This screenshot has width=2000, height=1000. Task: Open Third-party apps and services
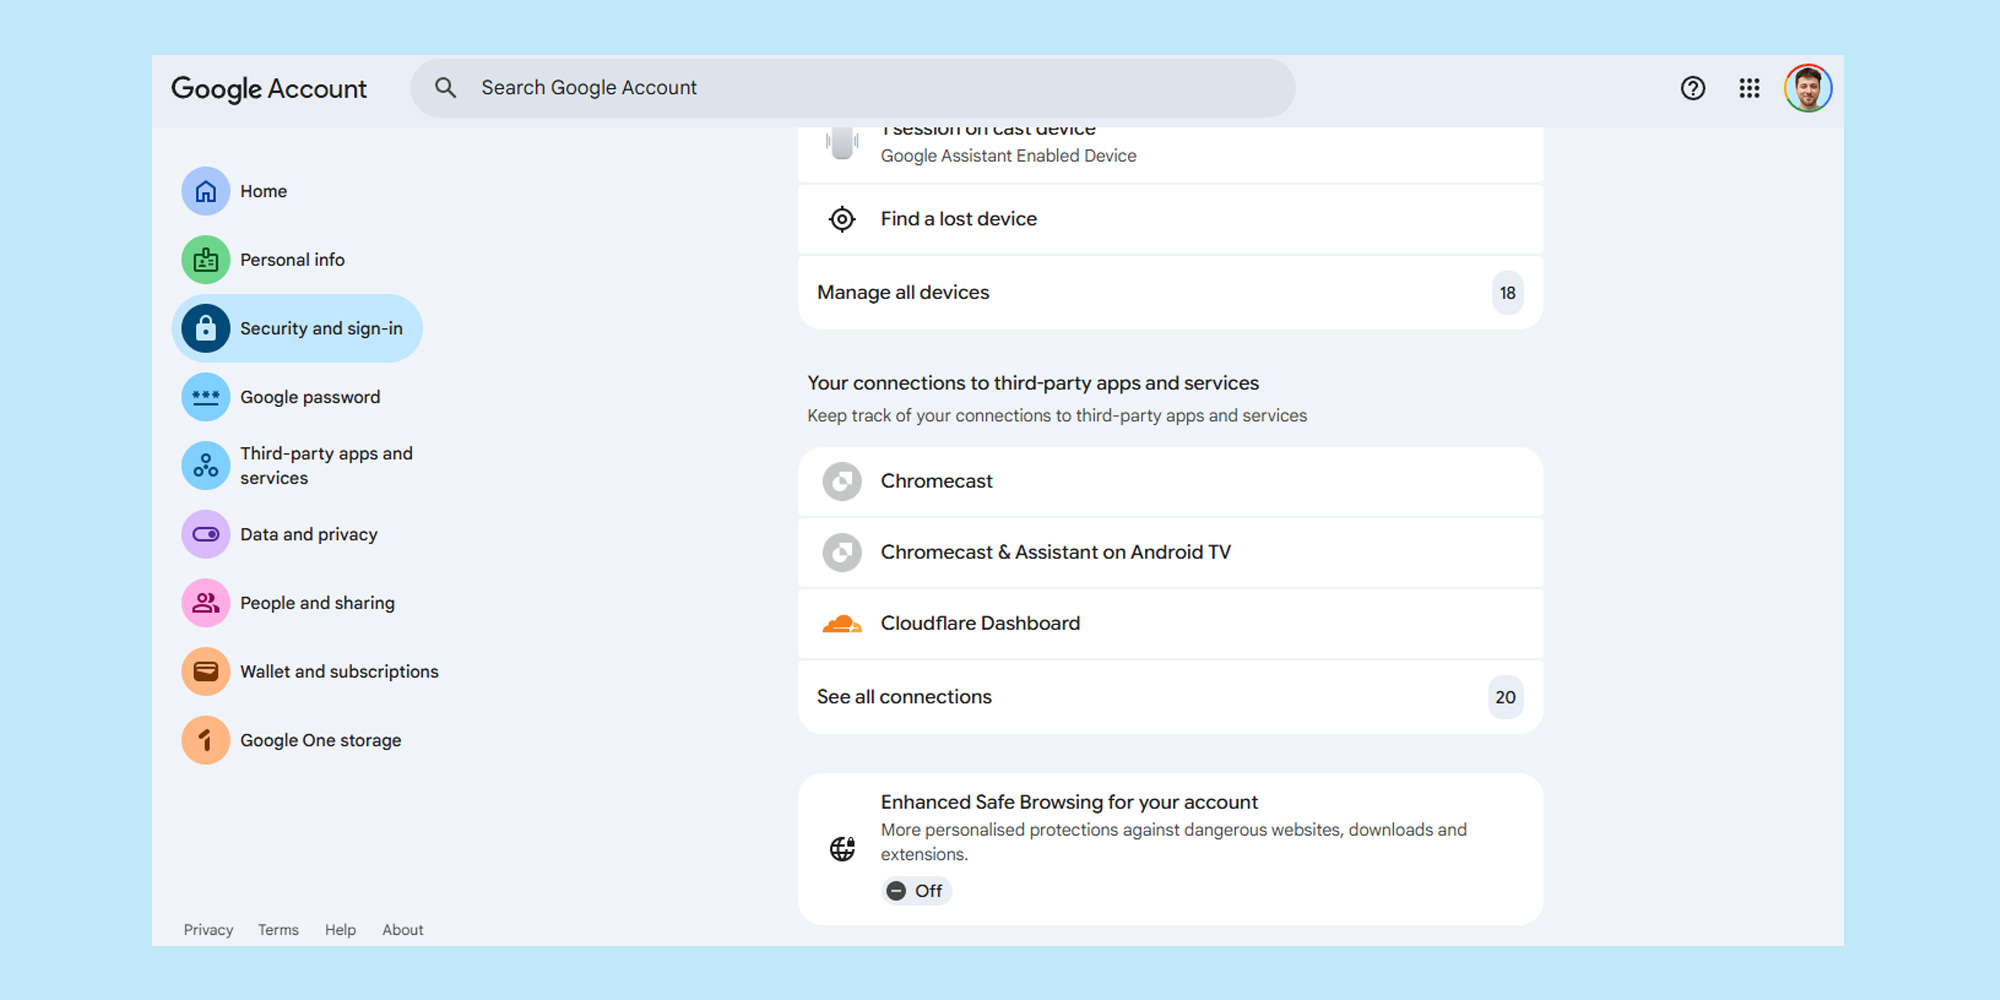(326, 466)
